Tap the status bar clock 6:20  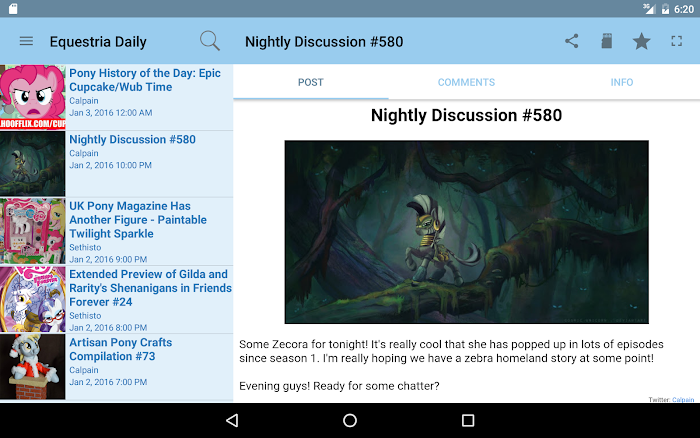(683, 9)
